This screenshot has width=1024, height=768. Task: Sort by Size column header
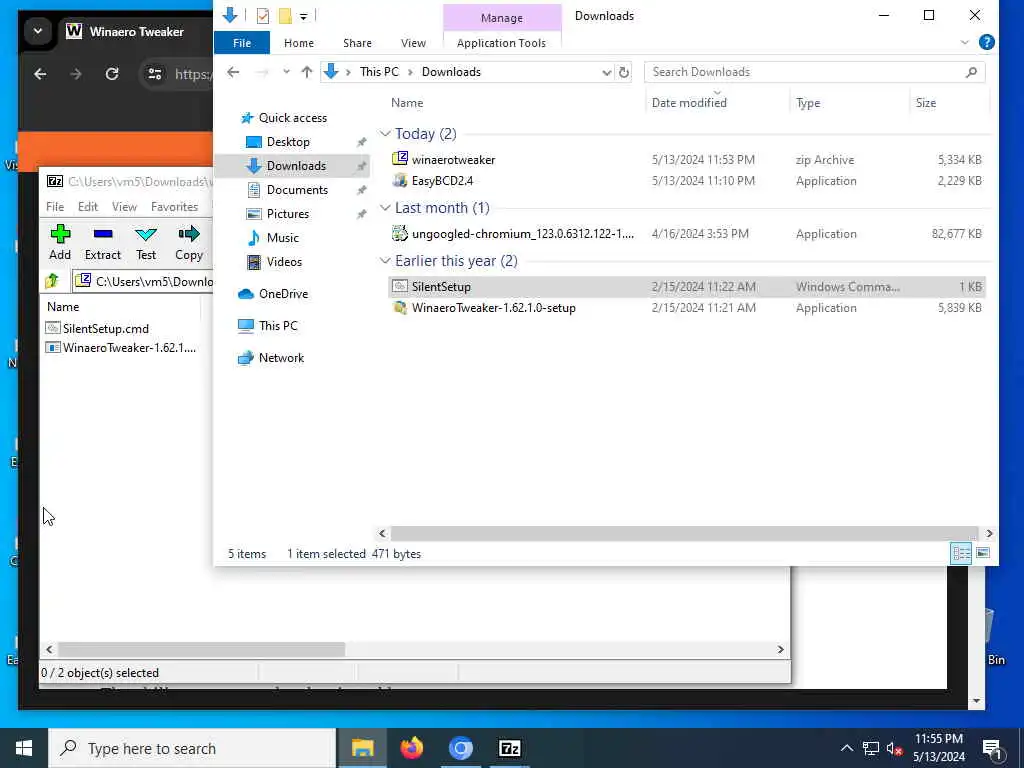[925, 103]
